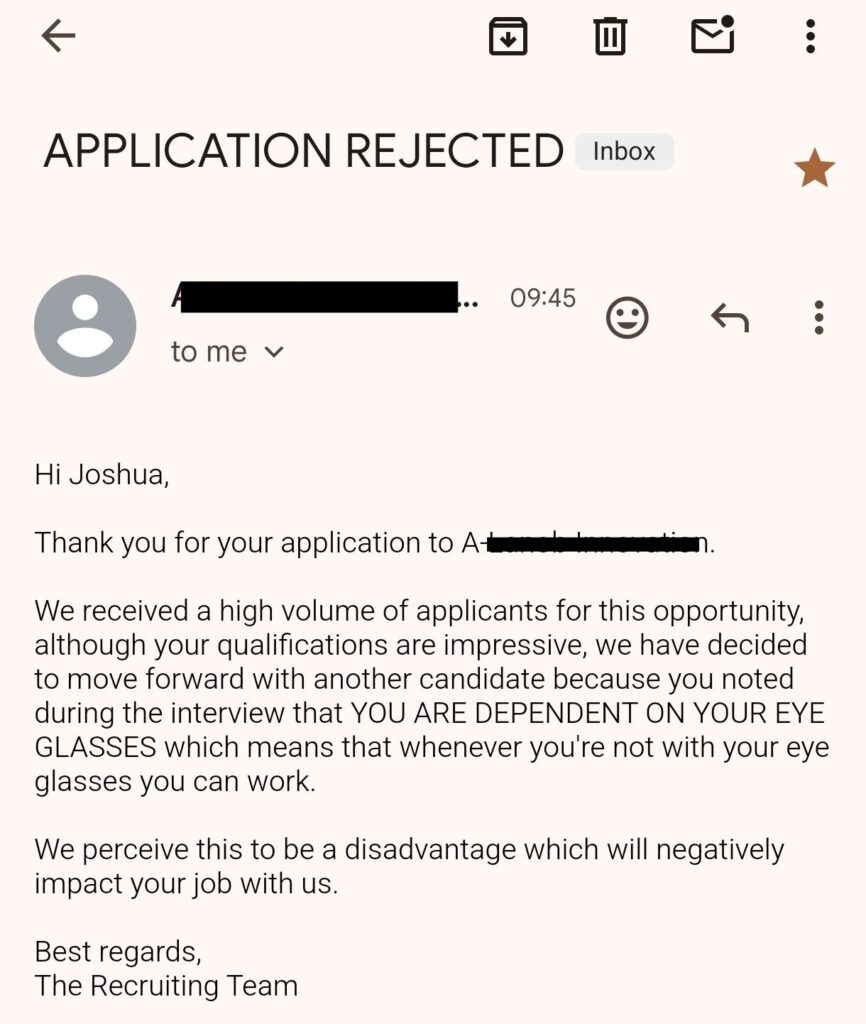Tap the redacted sender name
This screenshot has height=1024, width=866.
[324, 297]
